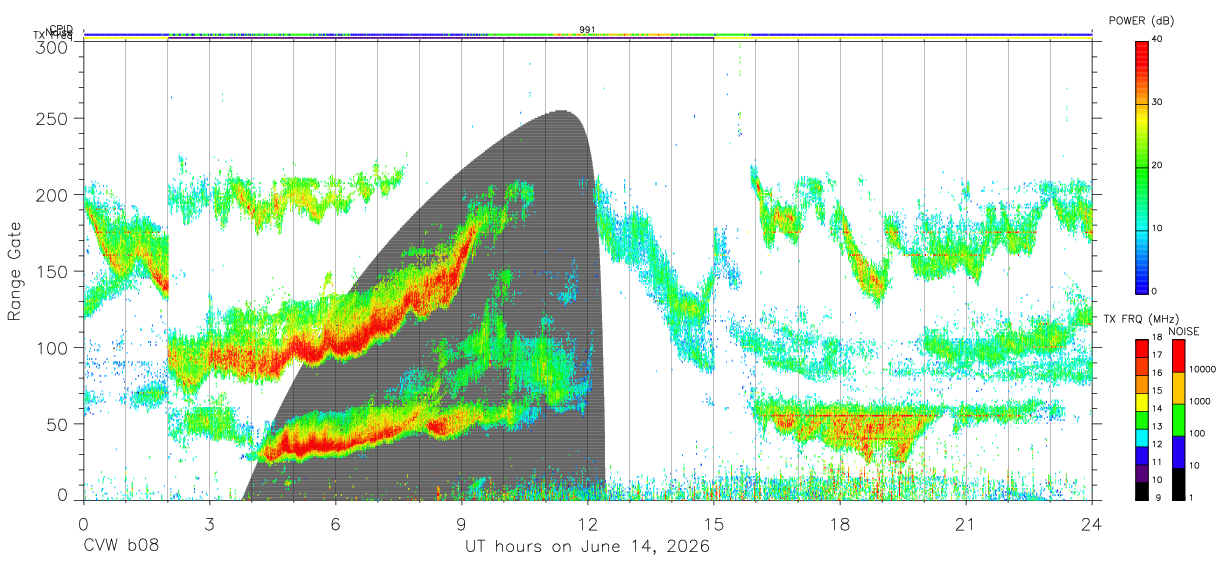The image size is (1228, 567).
Task: Click the 'POWER (dB)' legend title
Action: pos(1140,20)
